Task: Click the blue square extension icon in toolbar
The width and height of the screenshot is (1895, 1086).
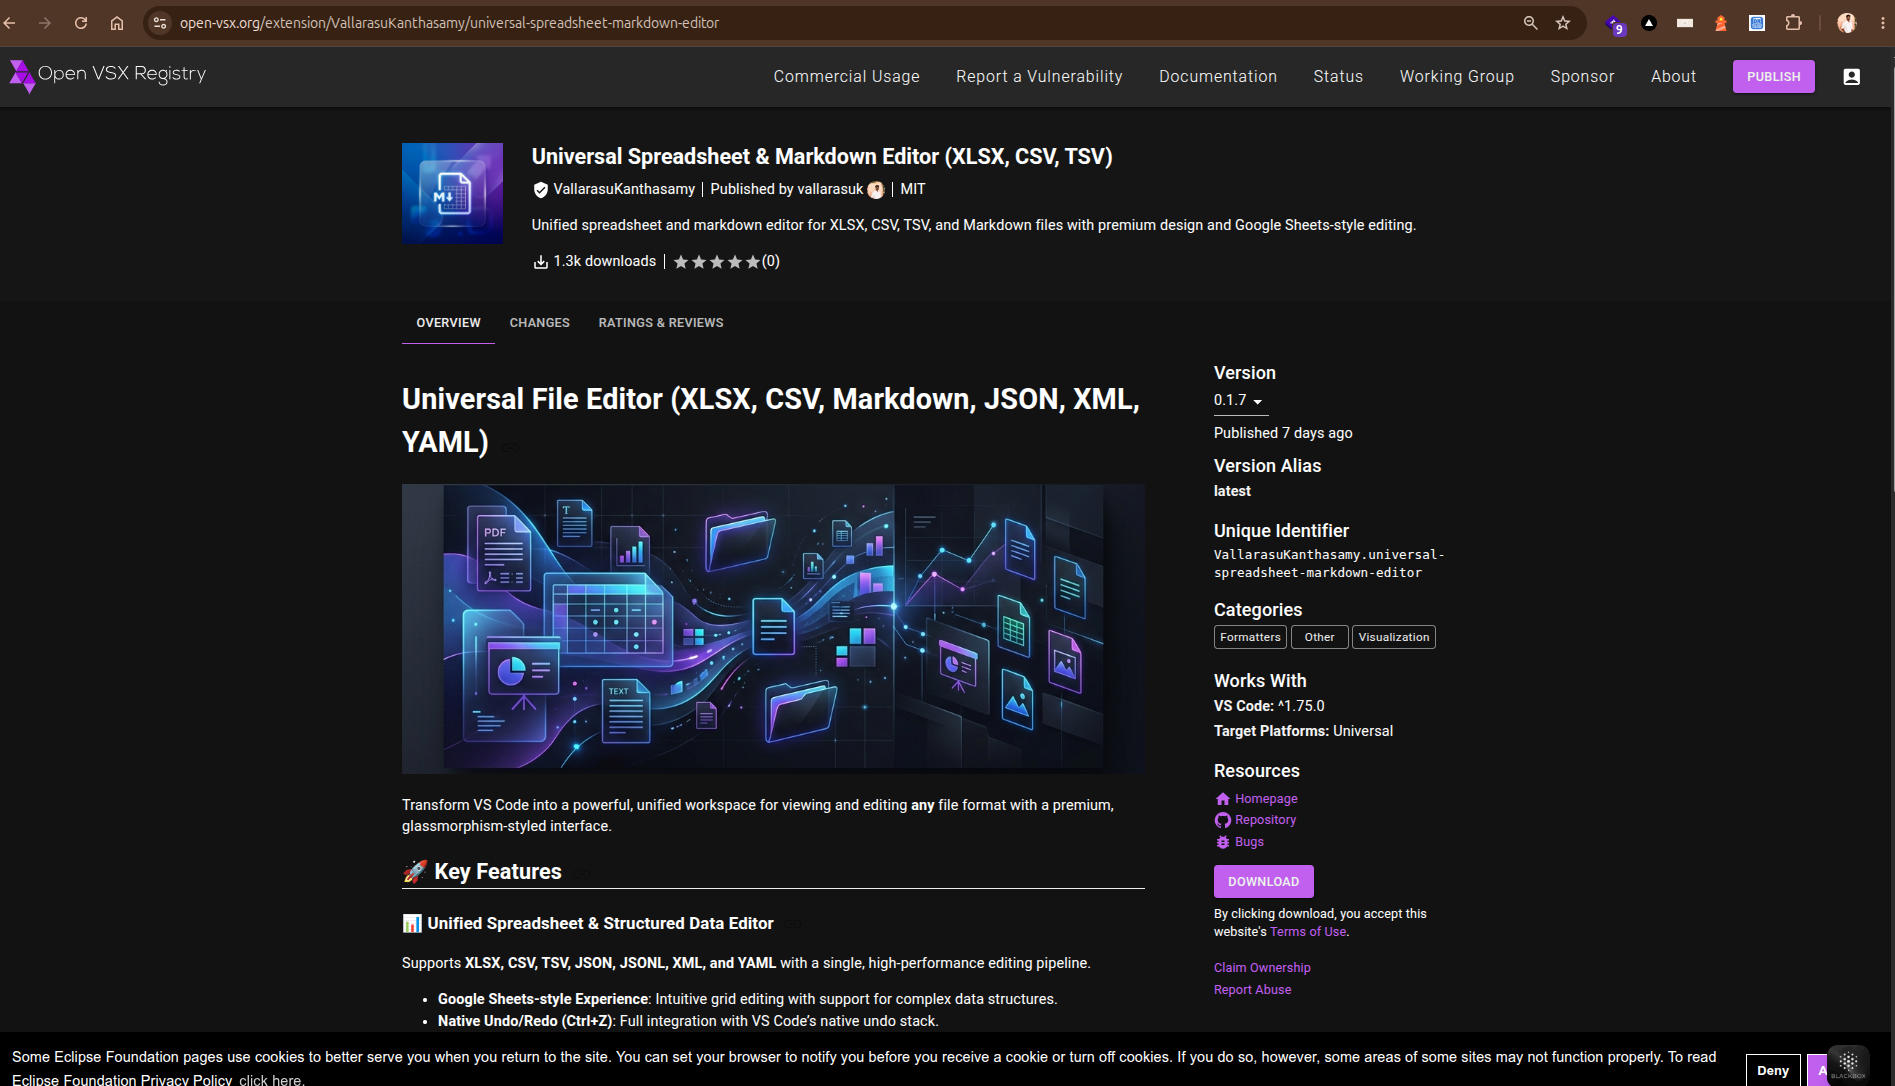Action: pos(1757,23)
